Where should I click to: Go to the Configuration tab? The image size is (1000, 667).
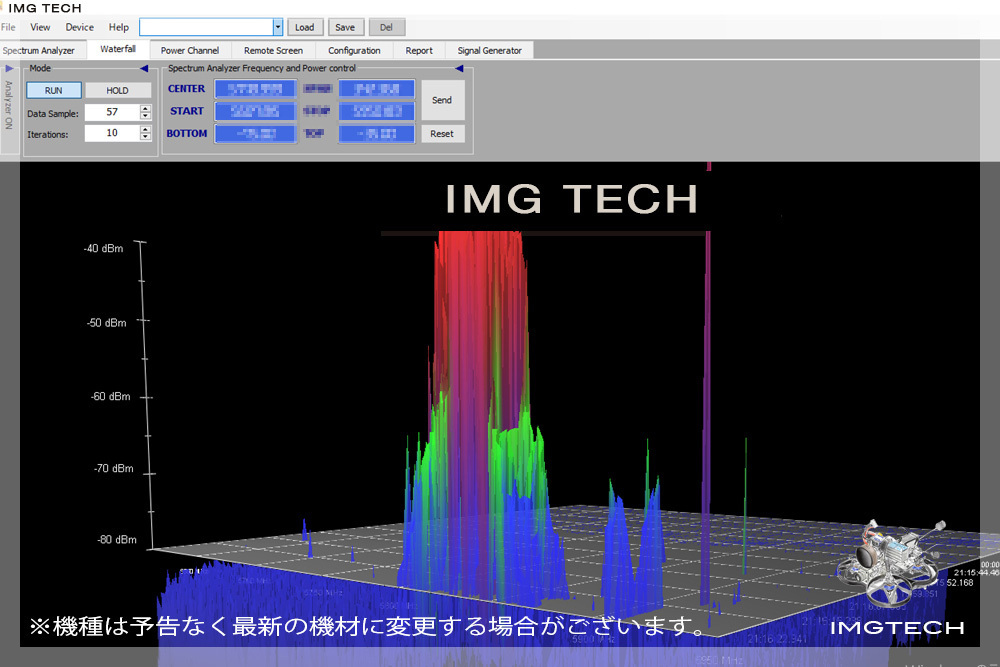point(354,50)
